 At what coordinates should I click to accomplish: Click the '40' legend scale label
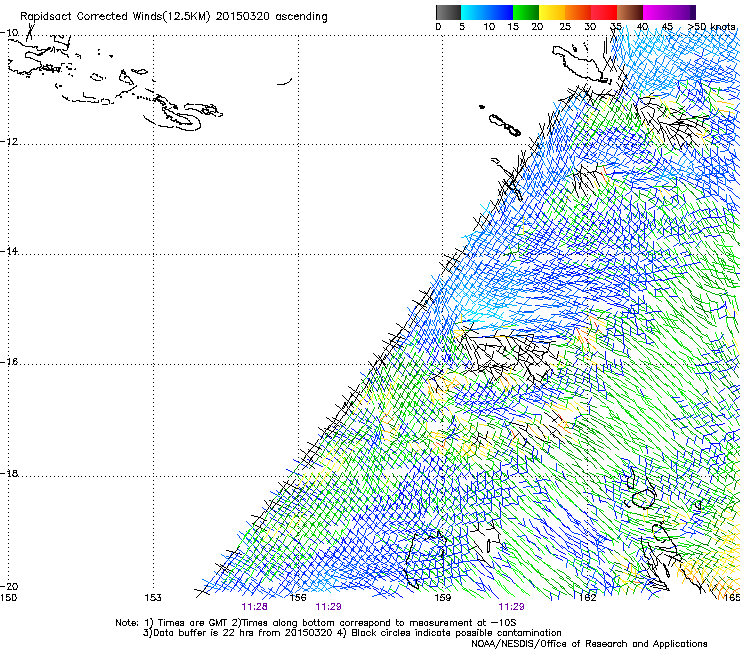tap(642, 27)
